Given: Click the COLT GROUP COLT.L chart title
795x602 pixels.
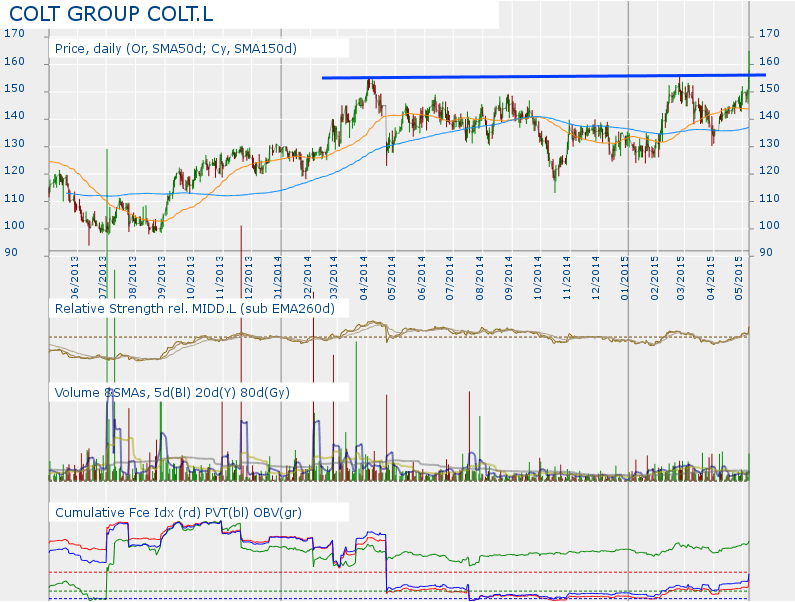Looking at the screenshot, I should (x=112, y=14).
